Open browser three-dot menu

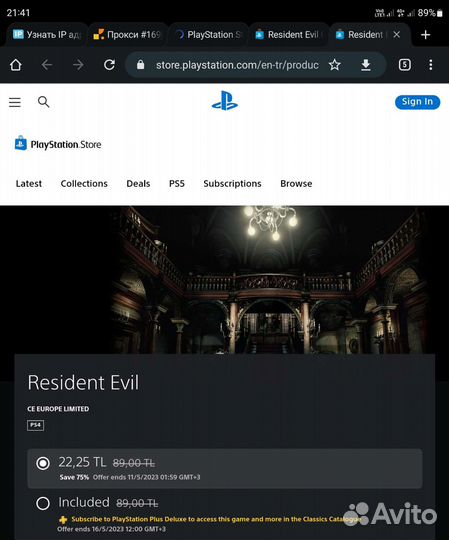click(431, 65)
